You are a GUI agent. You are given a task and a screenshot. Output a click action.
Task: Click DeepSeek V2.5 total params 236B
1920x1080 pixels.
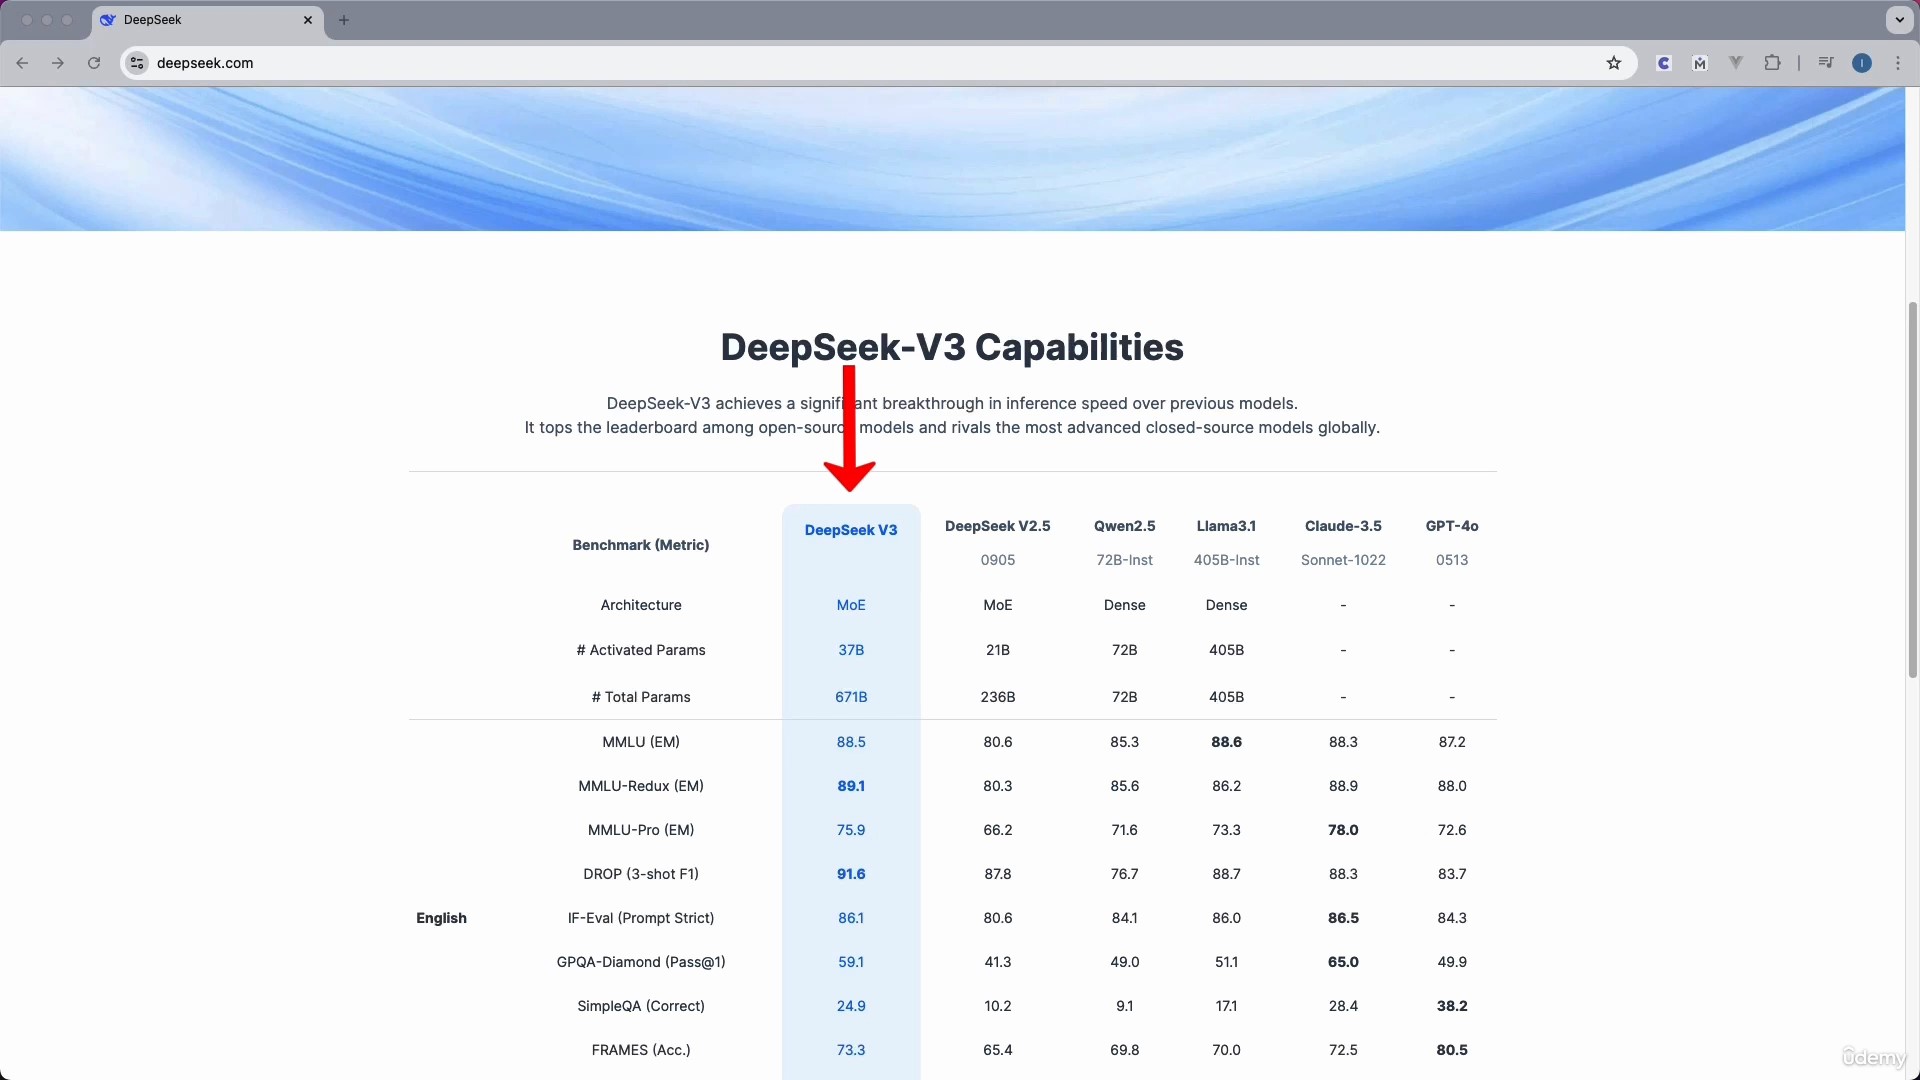point(998,697)
